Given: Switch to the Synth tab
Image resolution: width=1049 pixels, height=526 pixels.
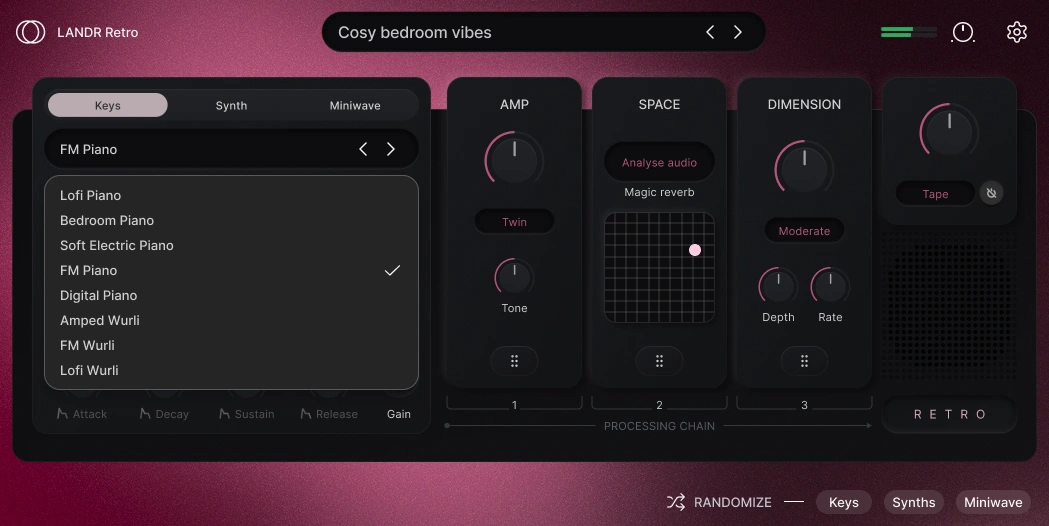Looking at the screenshot, I should [x=231, y=105].
